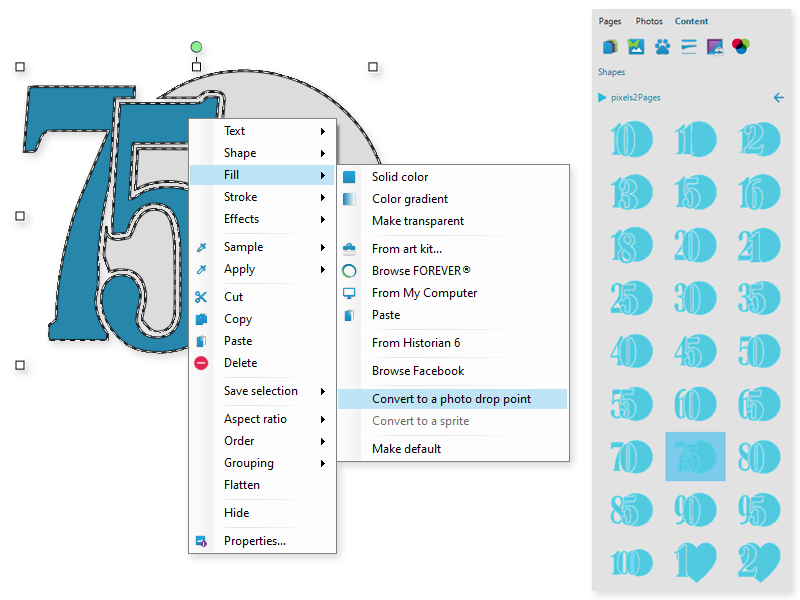Select From art kit...
The image size is (800, 600).
pos(453,249)
